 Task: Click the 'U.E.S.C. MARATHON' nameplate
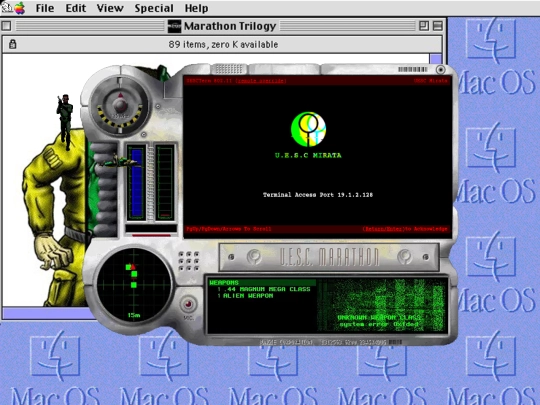tap(329, 257)
